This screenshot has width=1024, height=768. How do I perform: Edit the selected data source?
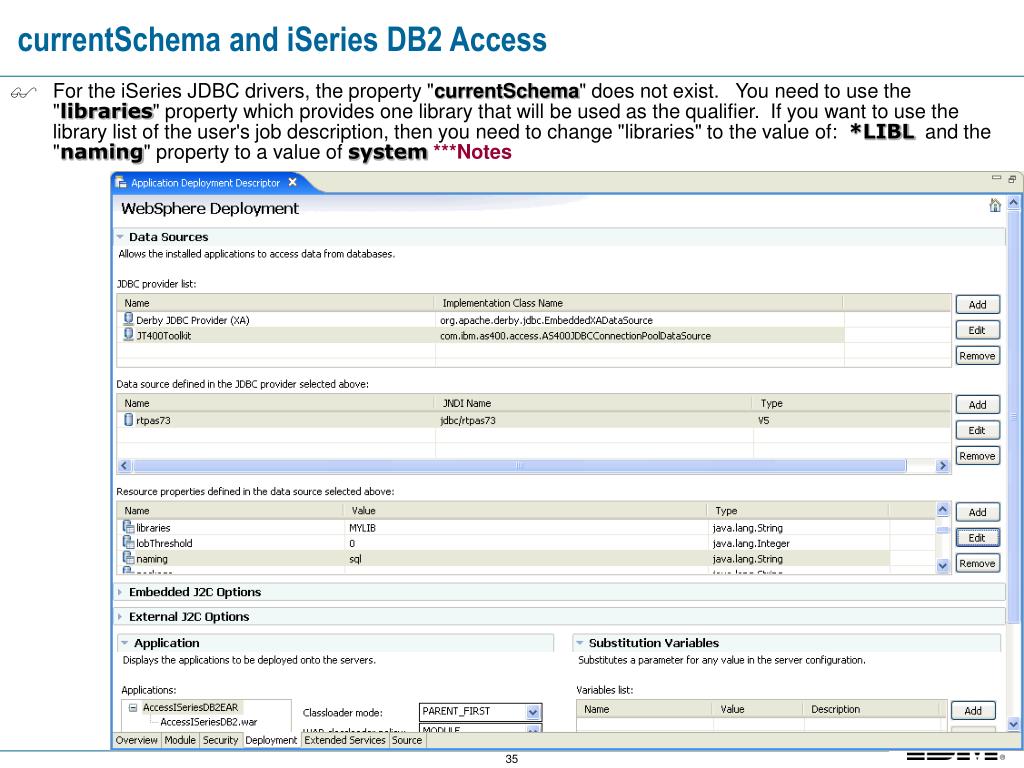pyautogui.click(x=978, y=430)
